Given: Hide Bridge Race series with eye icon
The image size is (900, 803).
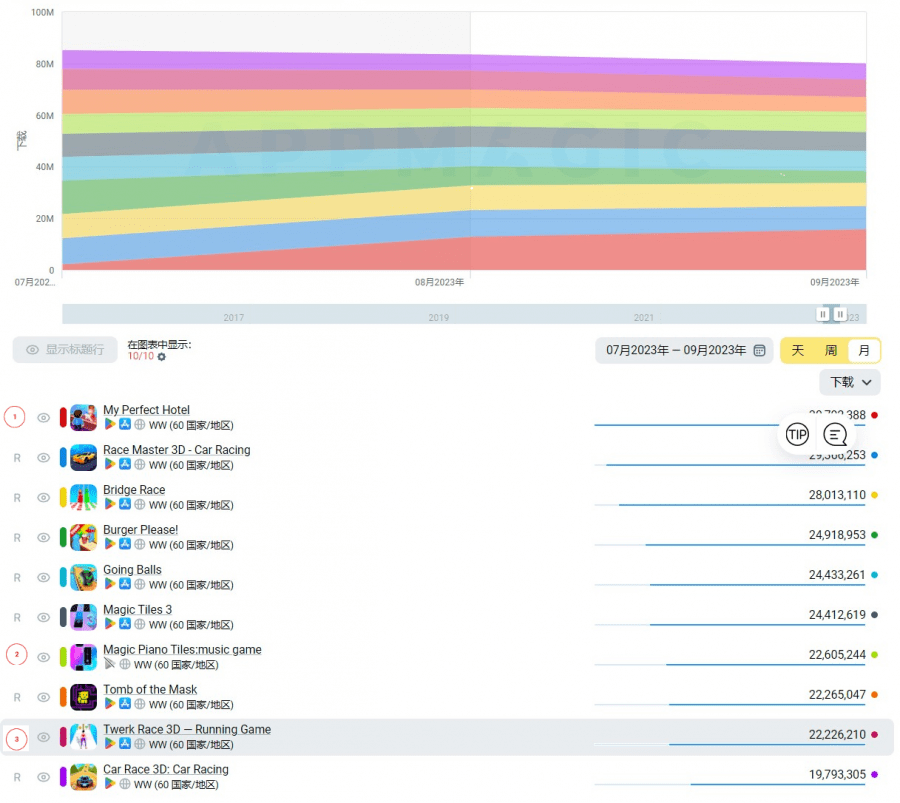Looking at the screenshot, I should pos(44,497).
